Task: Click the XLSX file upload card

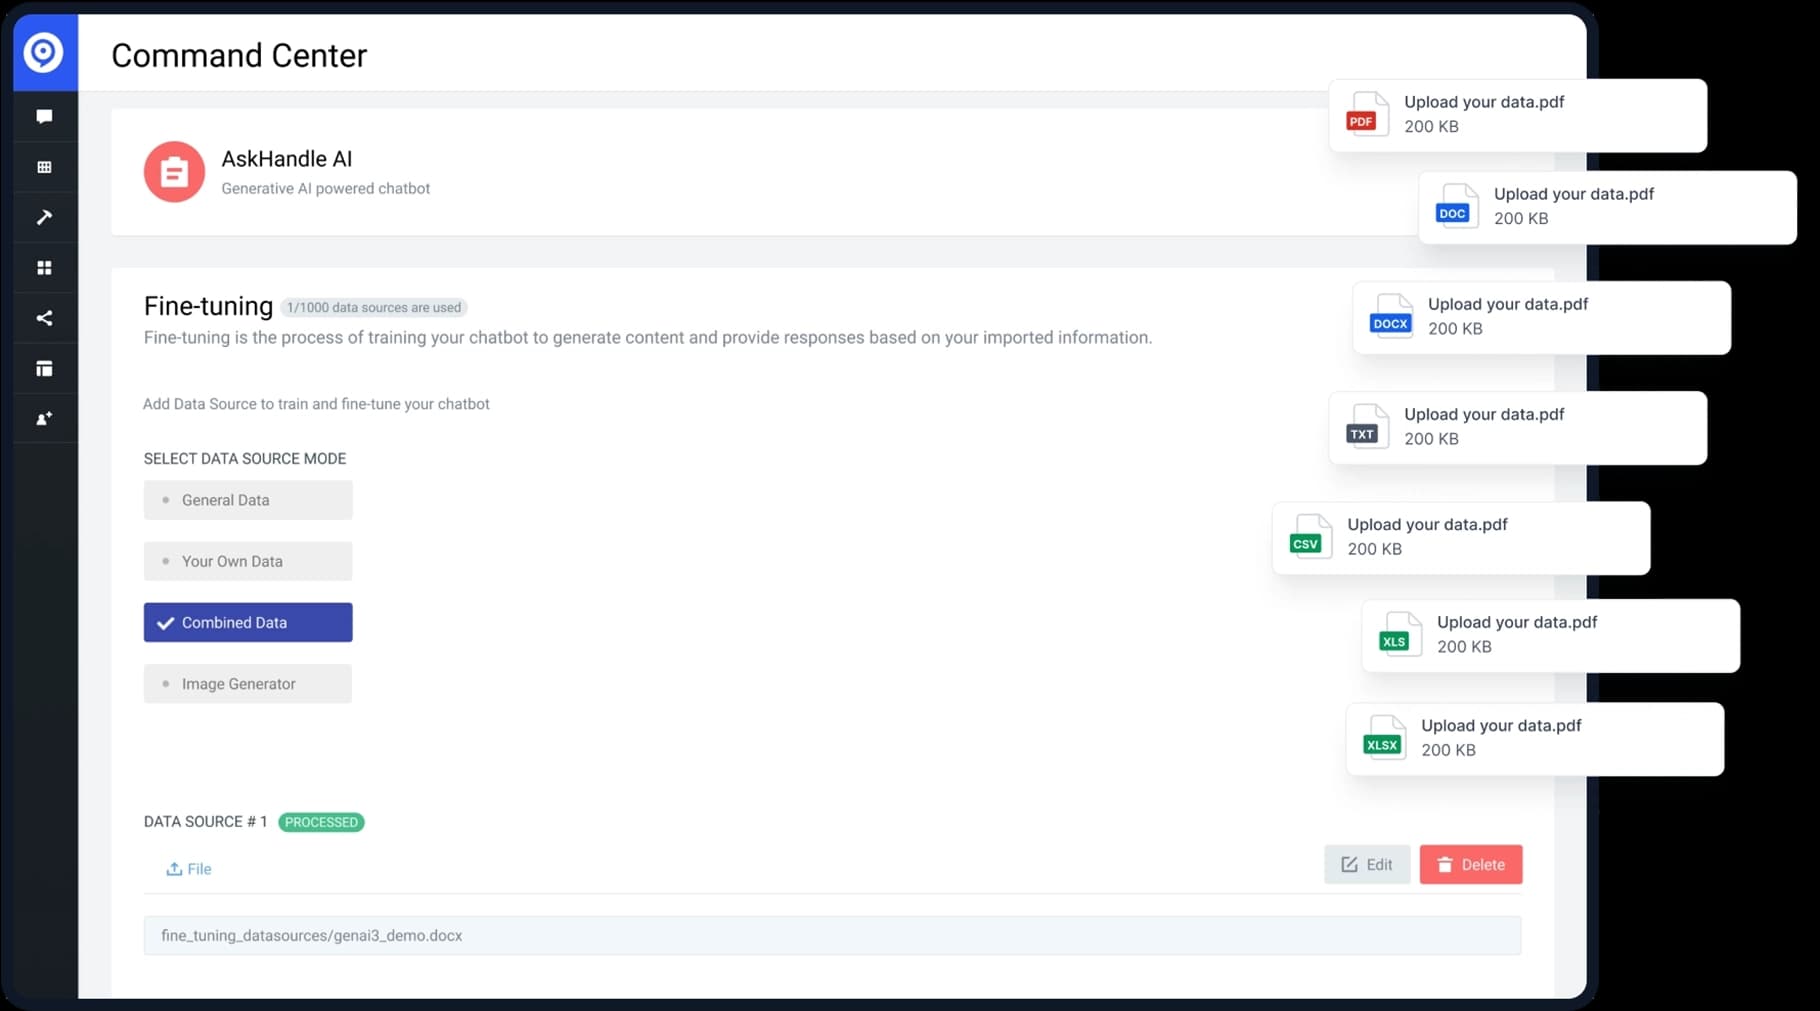Action: (1534, 739)
